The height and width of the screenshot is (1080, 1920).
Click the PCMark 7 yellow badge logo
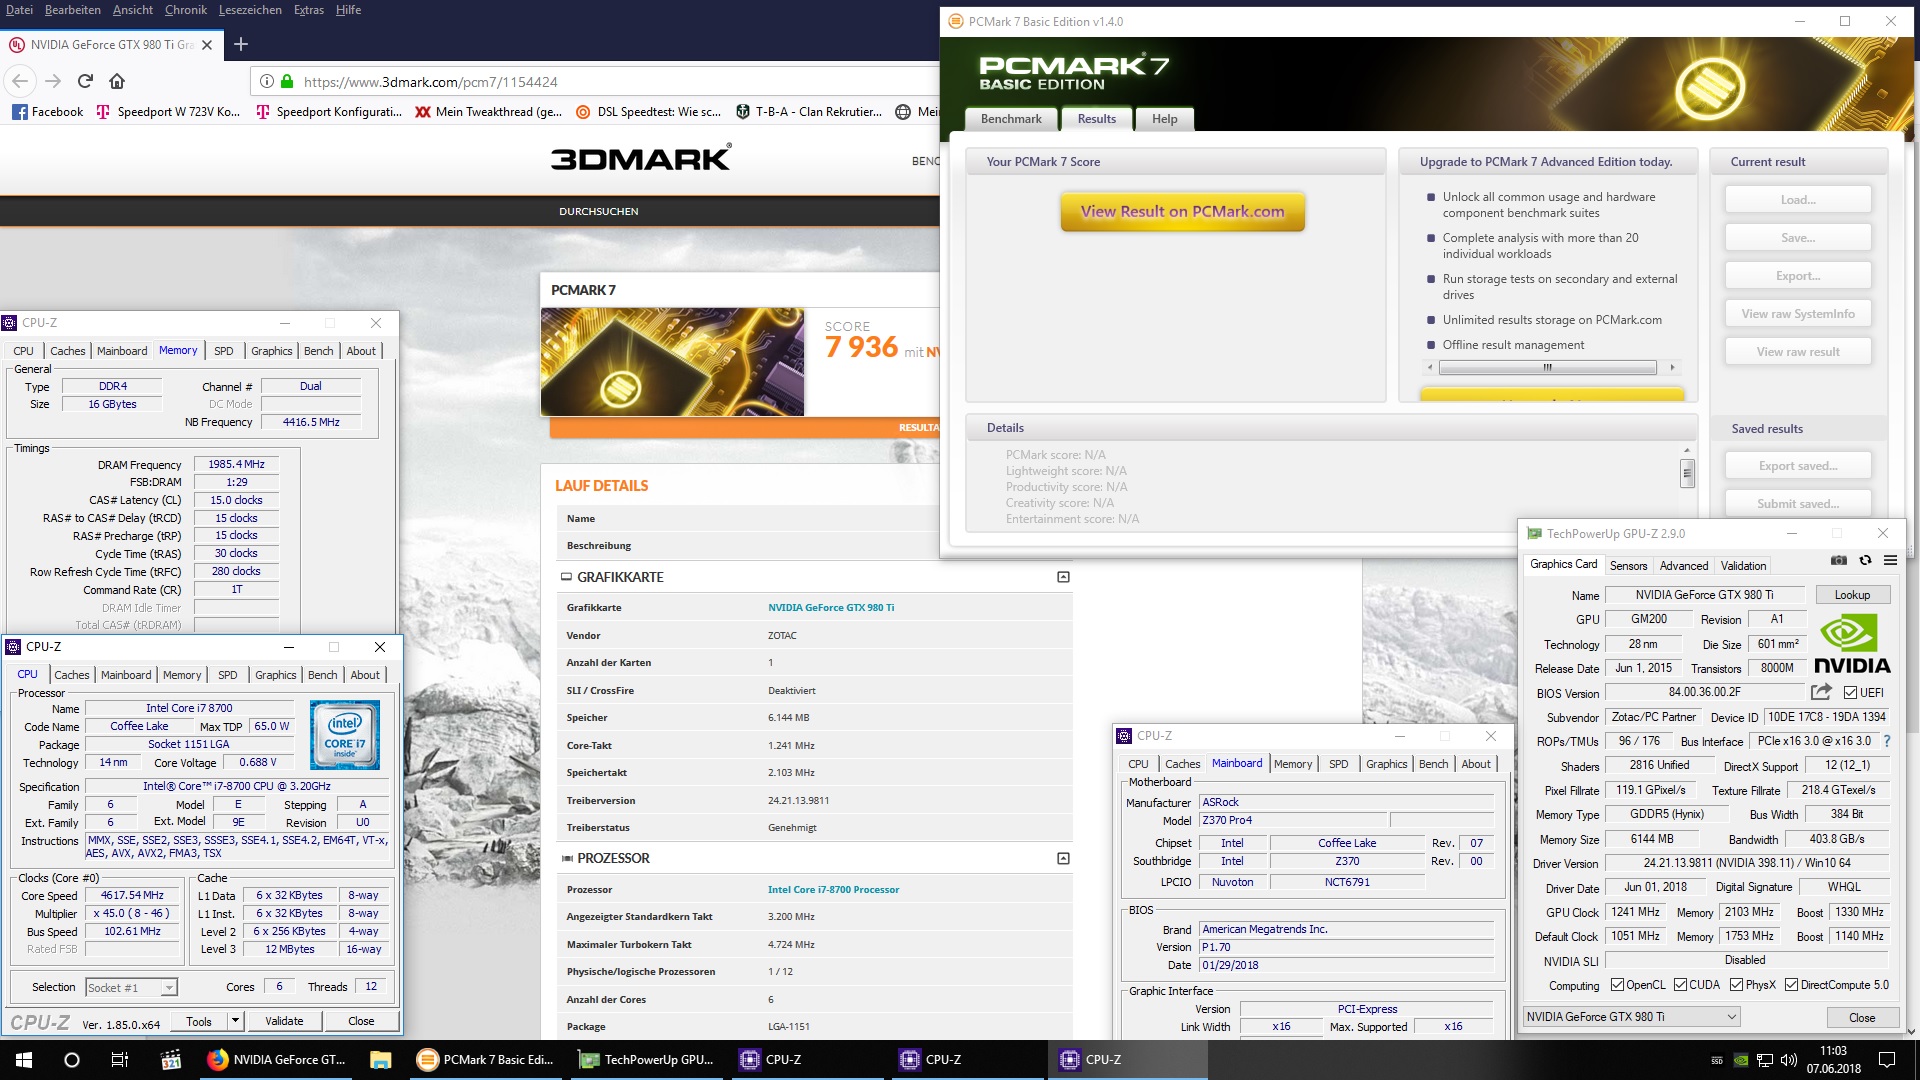click(1710, 89)
